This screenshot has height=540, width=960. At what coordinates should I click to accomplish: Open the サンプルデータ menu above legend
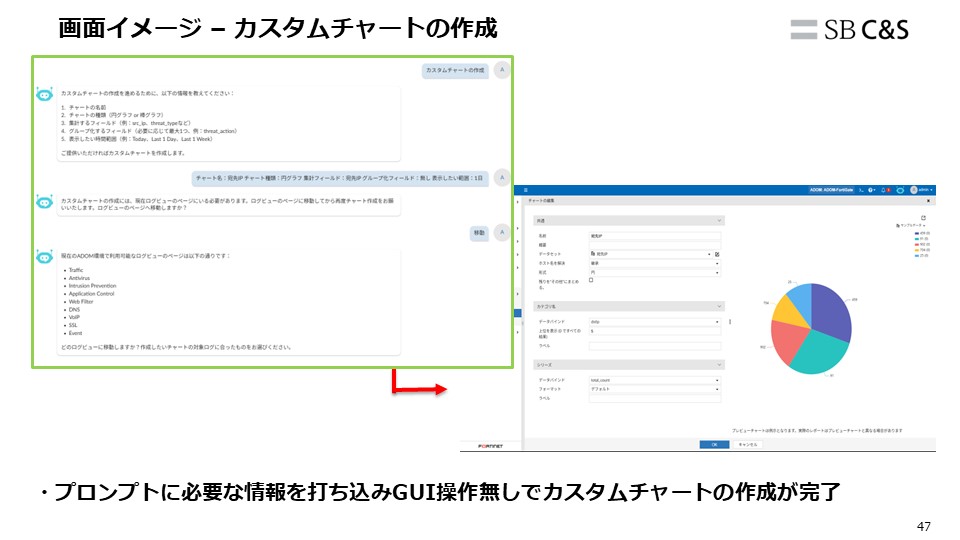912,226
